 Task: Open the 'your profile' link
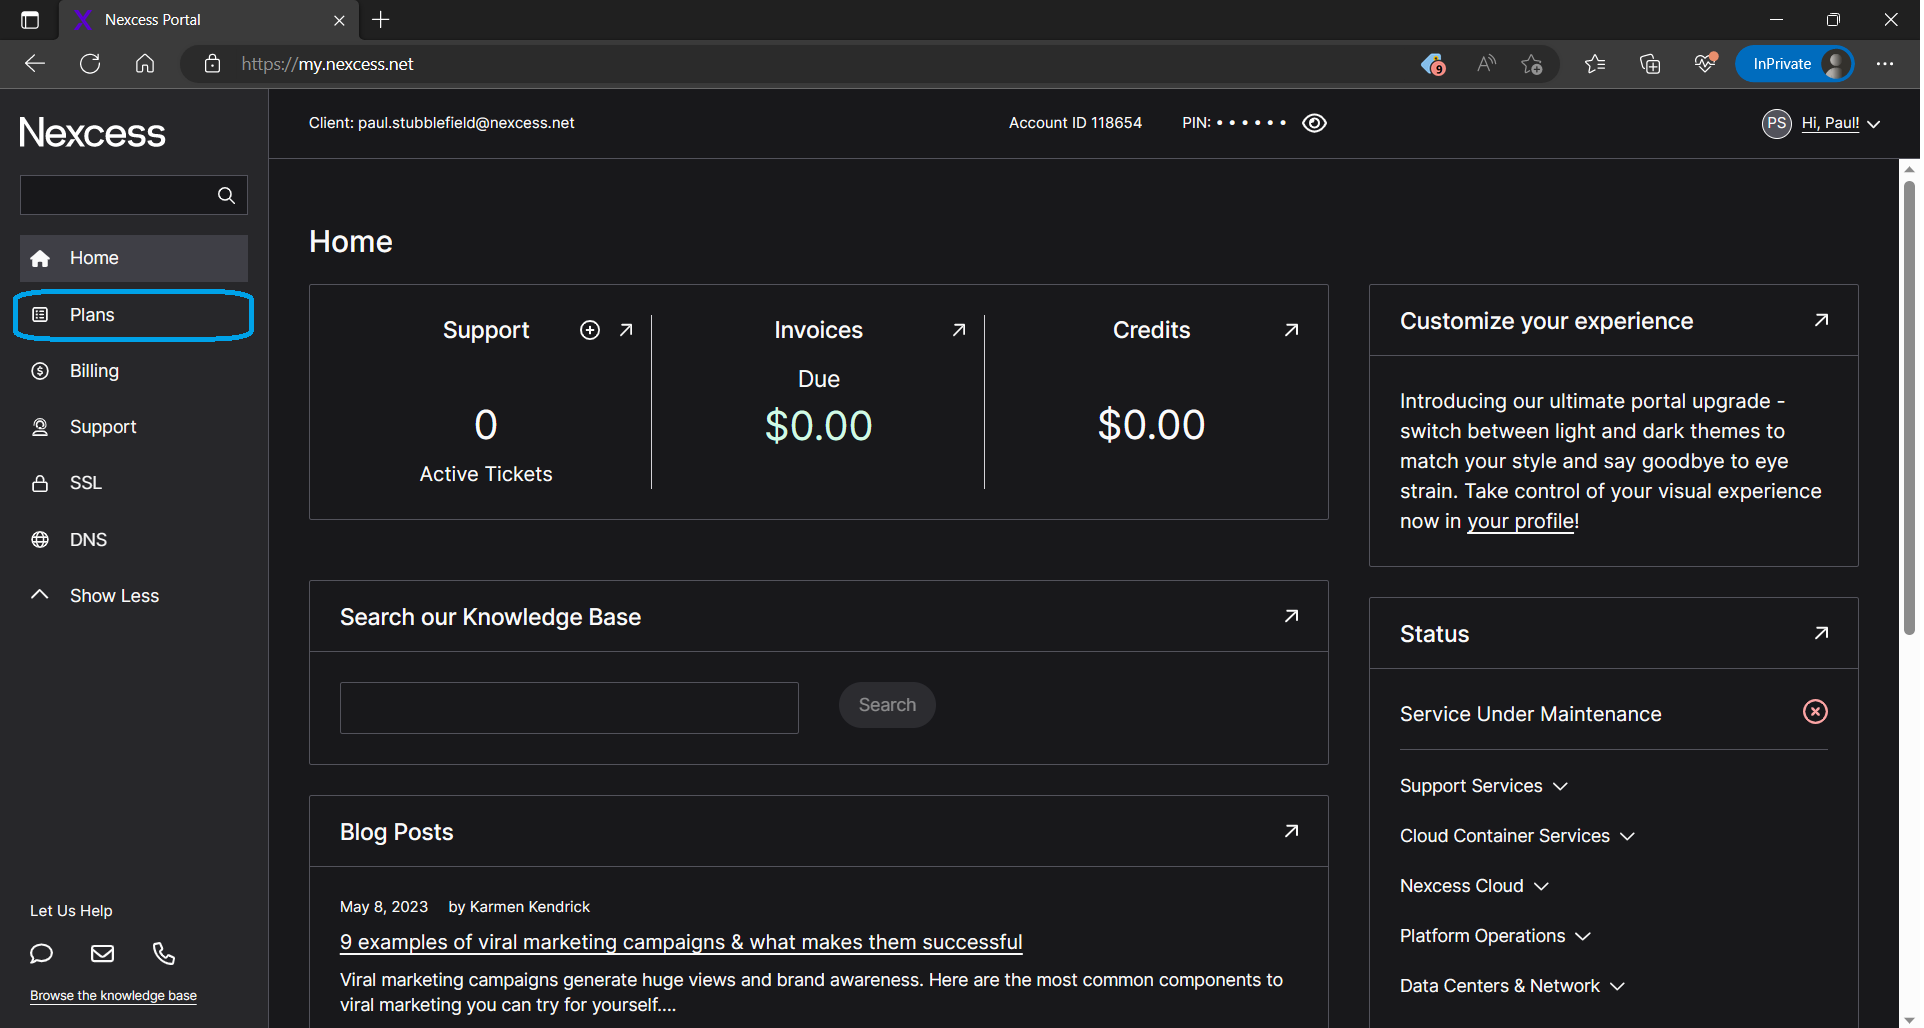[x=1520, y=521]
